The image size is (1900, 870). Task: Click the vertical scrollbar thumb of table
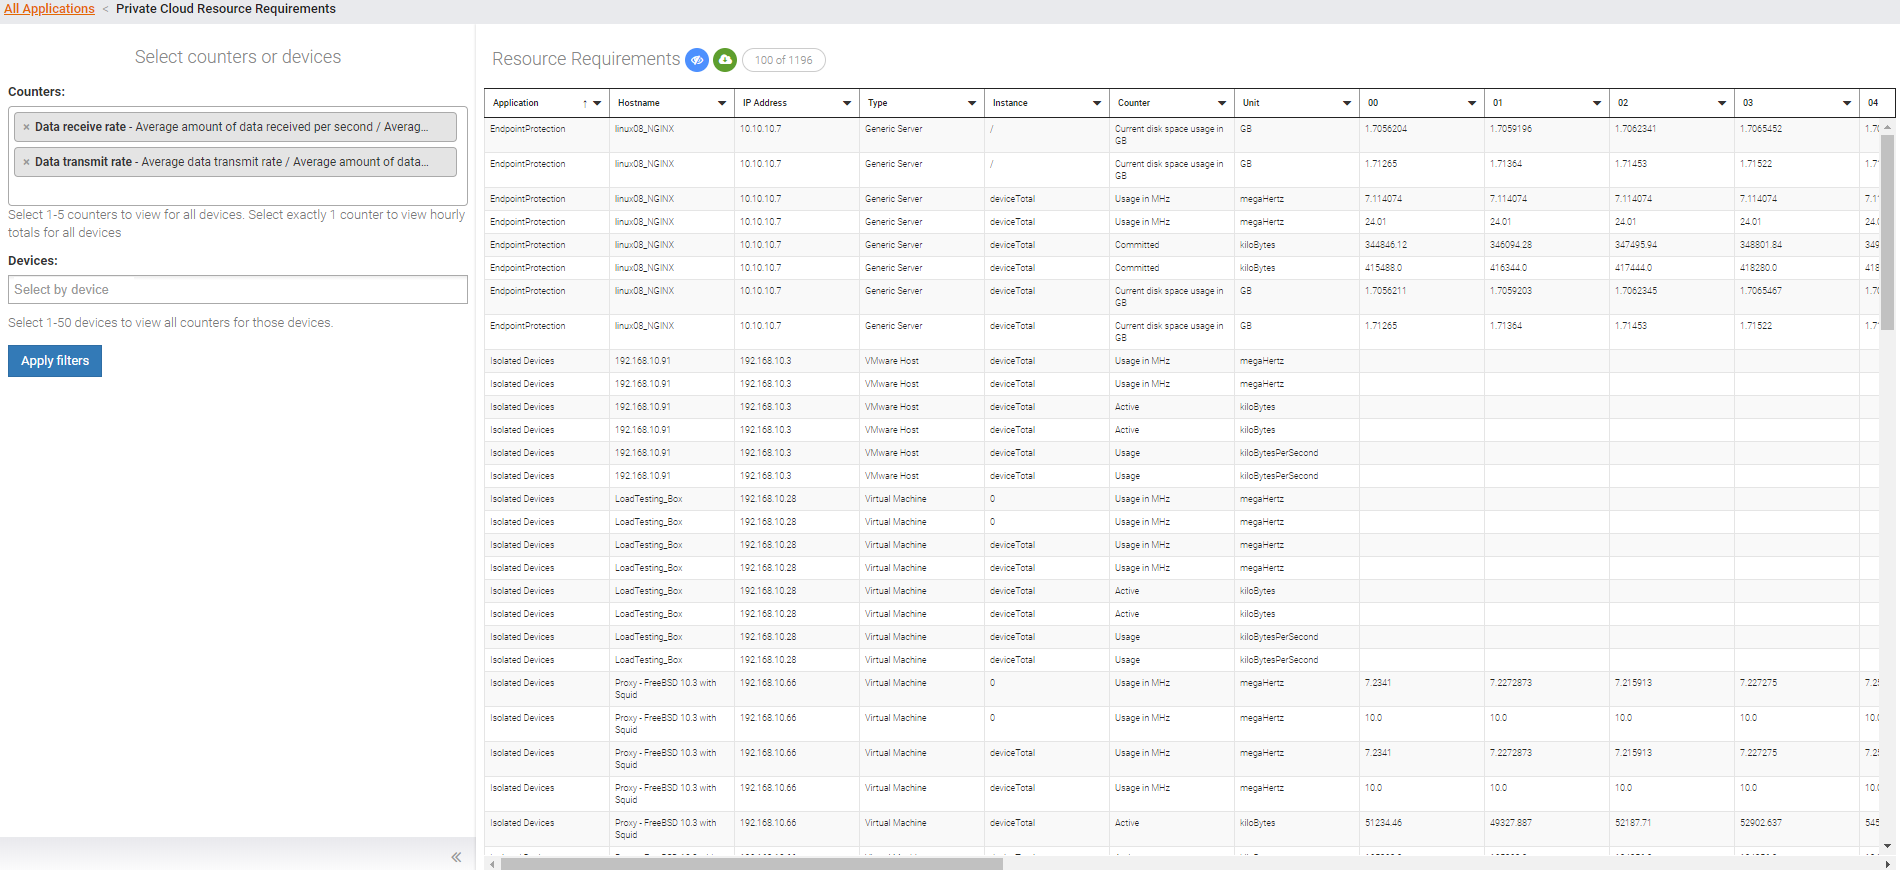pos(1888,232)
